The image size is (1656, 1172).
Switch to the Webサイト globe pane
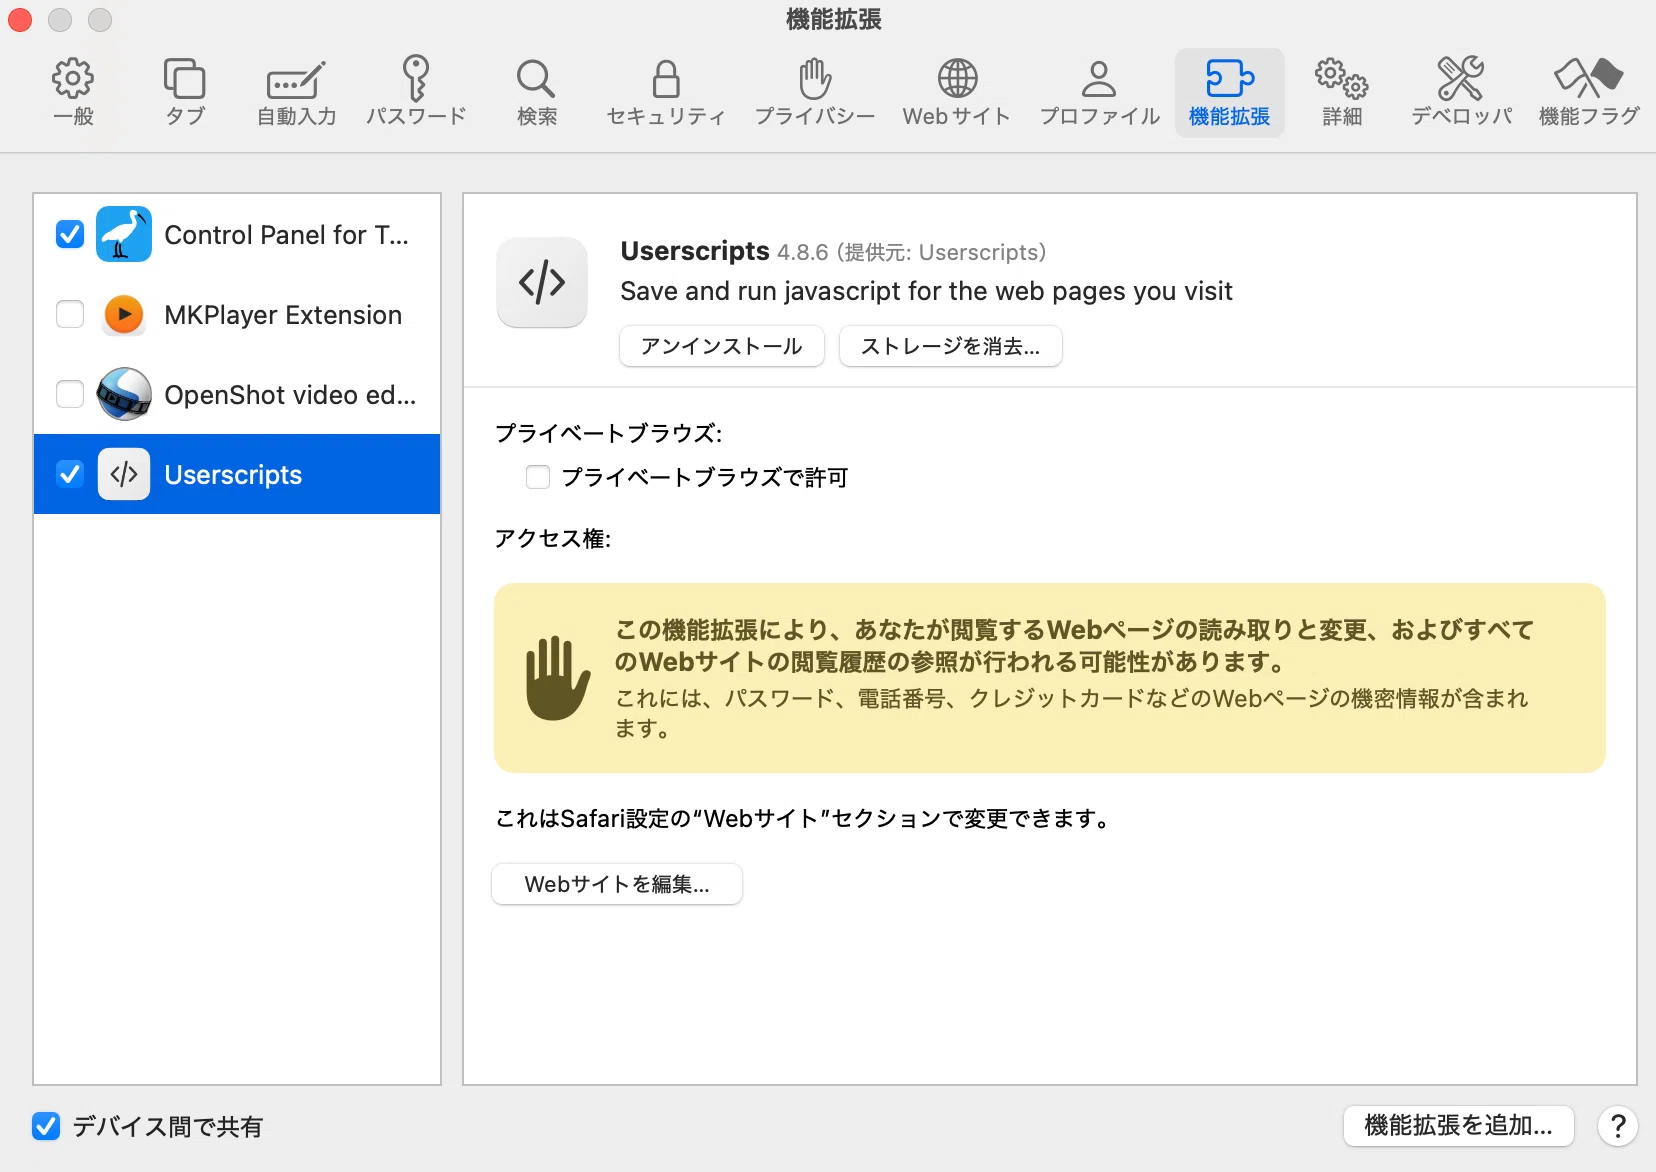pos(957,92)
